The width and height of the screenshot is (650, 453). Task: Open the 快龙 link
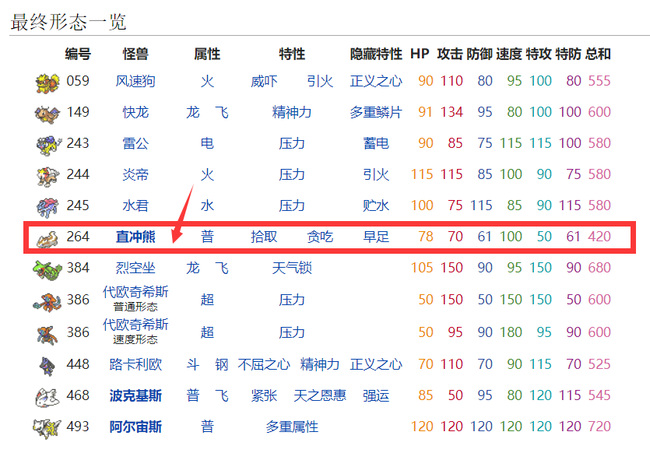(x=135, y=112)
